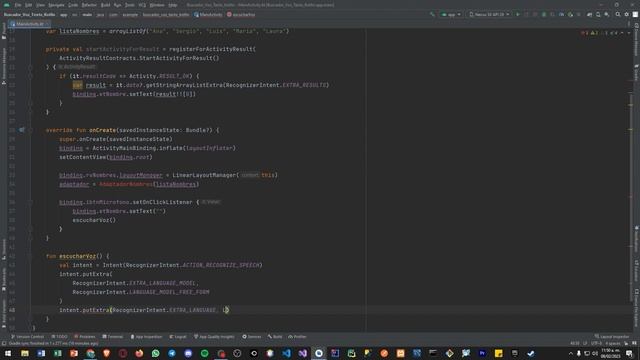Open the Project tool window on left sidebar

[4, 31]
